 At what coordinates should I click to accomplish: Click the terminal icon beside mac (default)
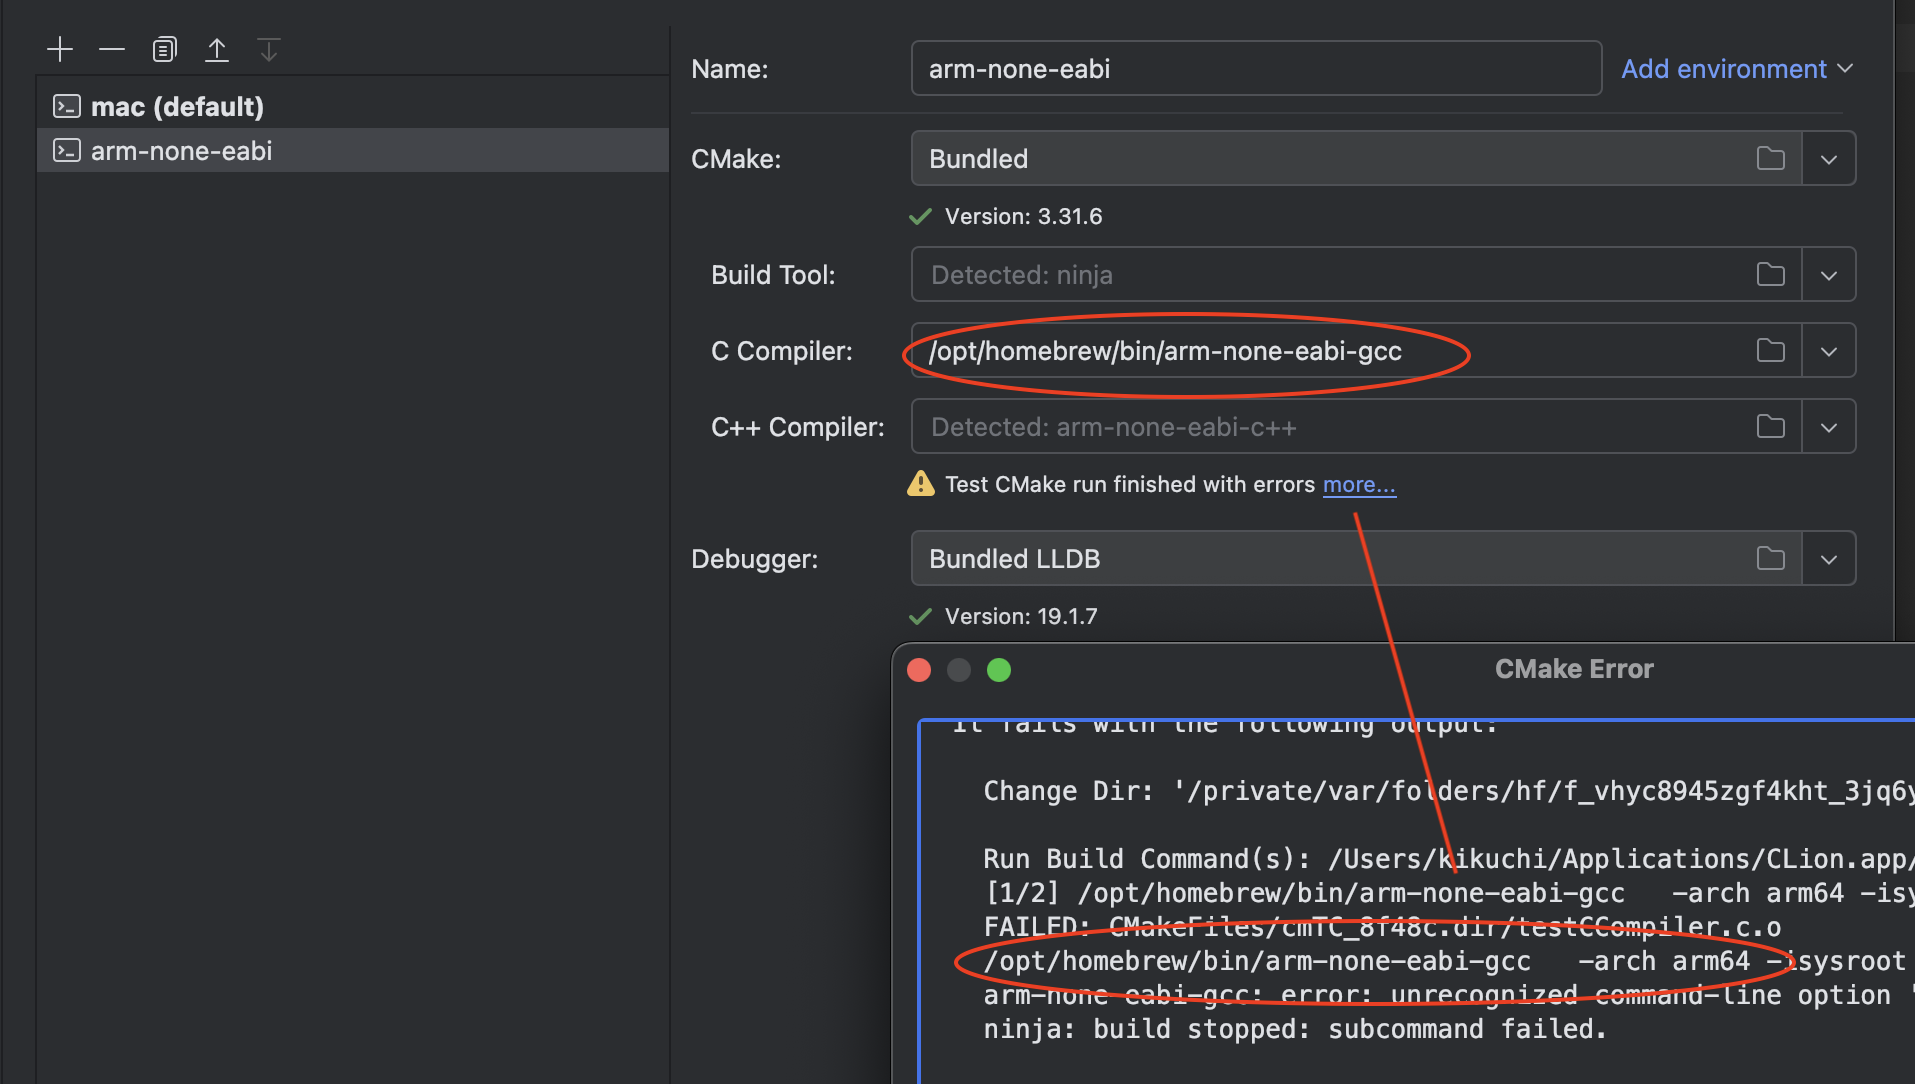[x=67, y=106]
